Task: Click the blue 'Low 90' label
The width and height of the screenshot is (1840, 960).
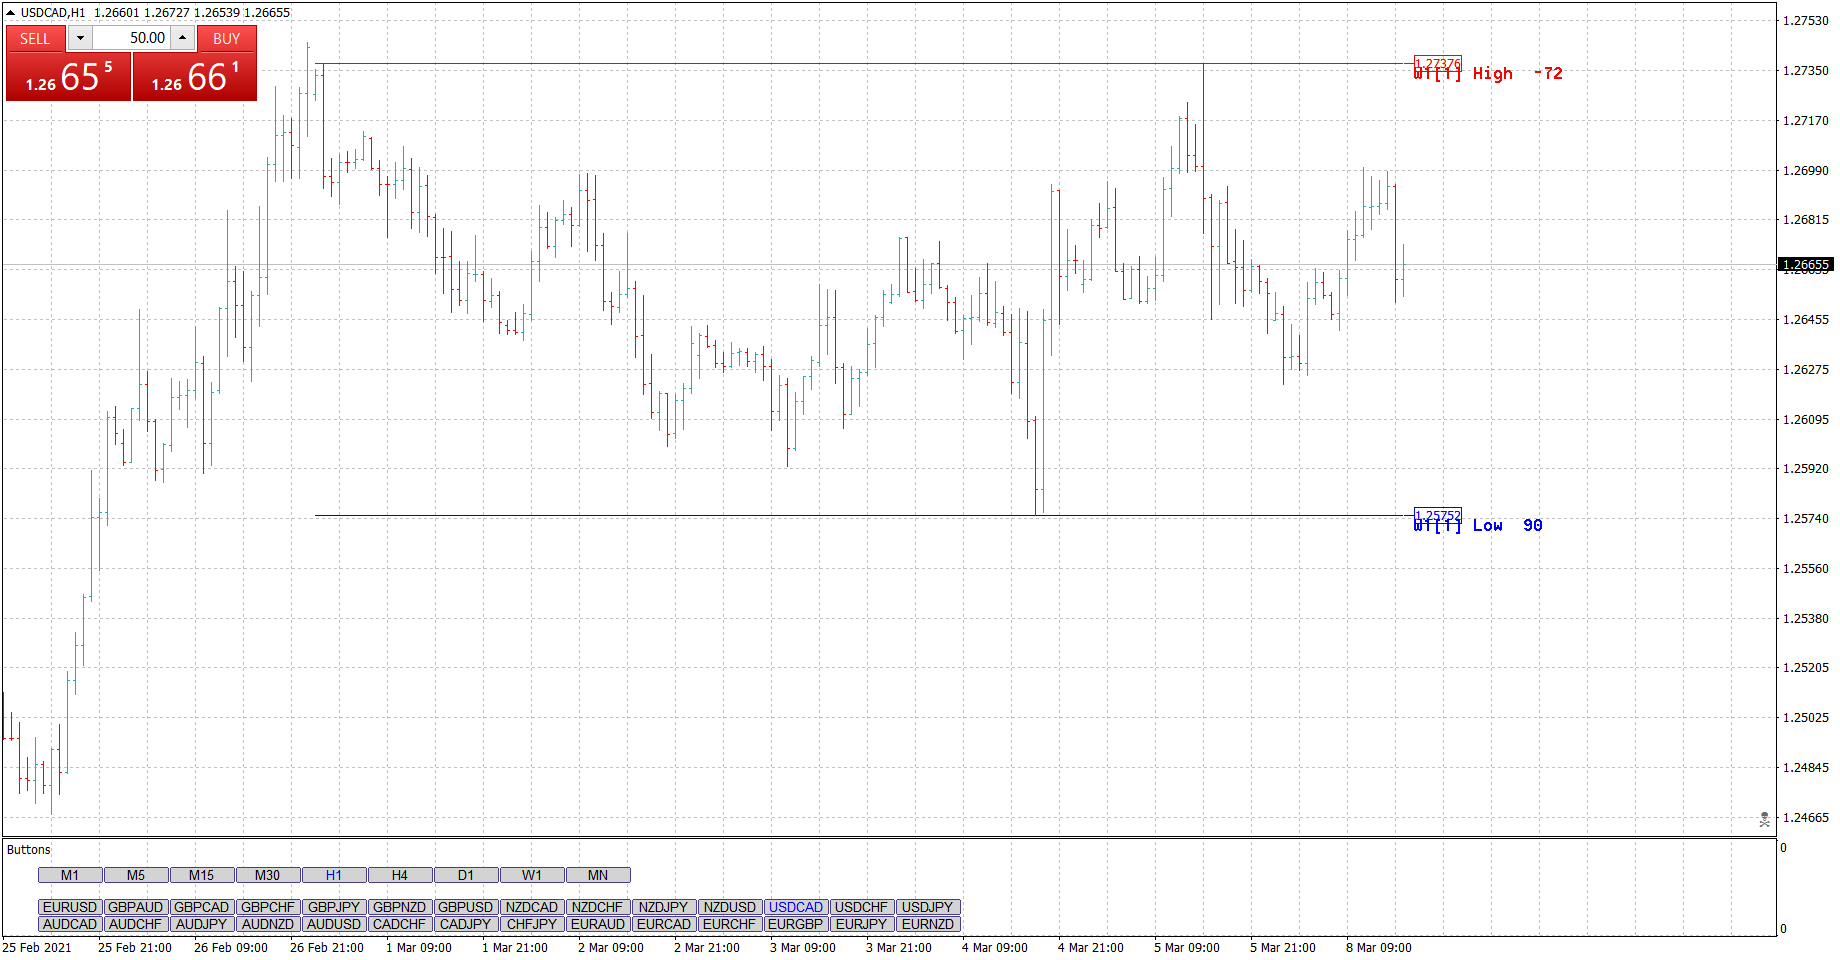Action: pos(1507,526)
